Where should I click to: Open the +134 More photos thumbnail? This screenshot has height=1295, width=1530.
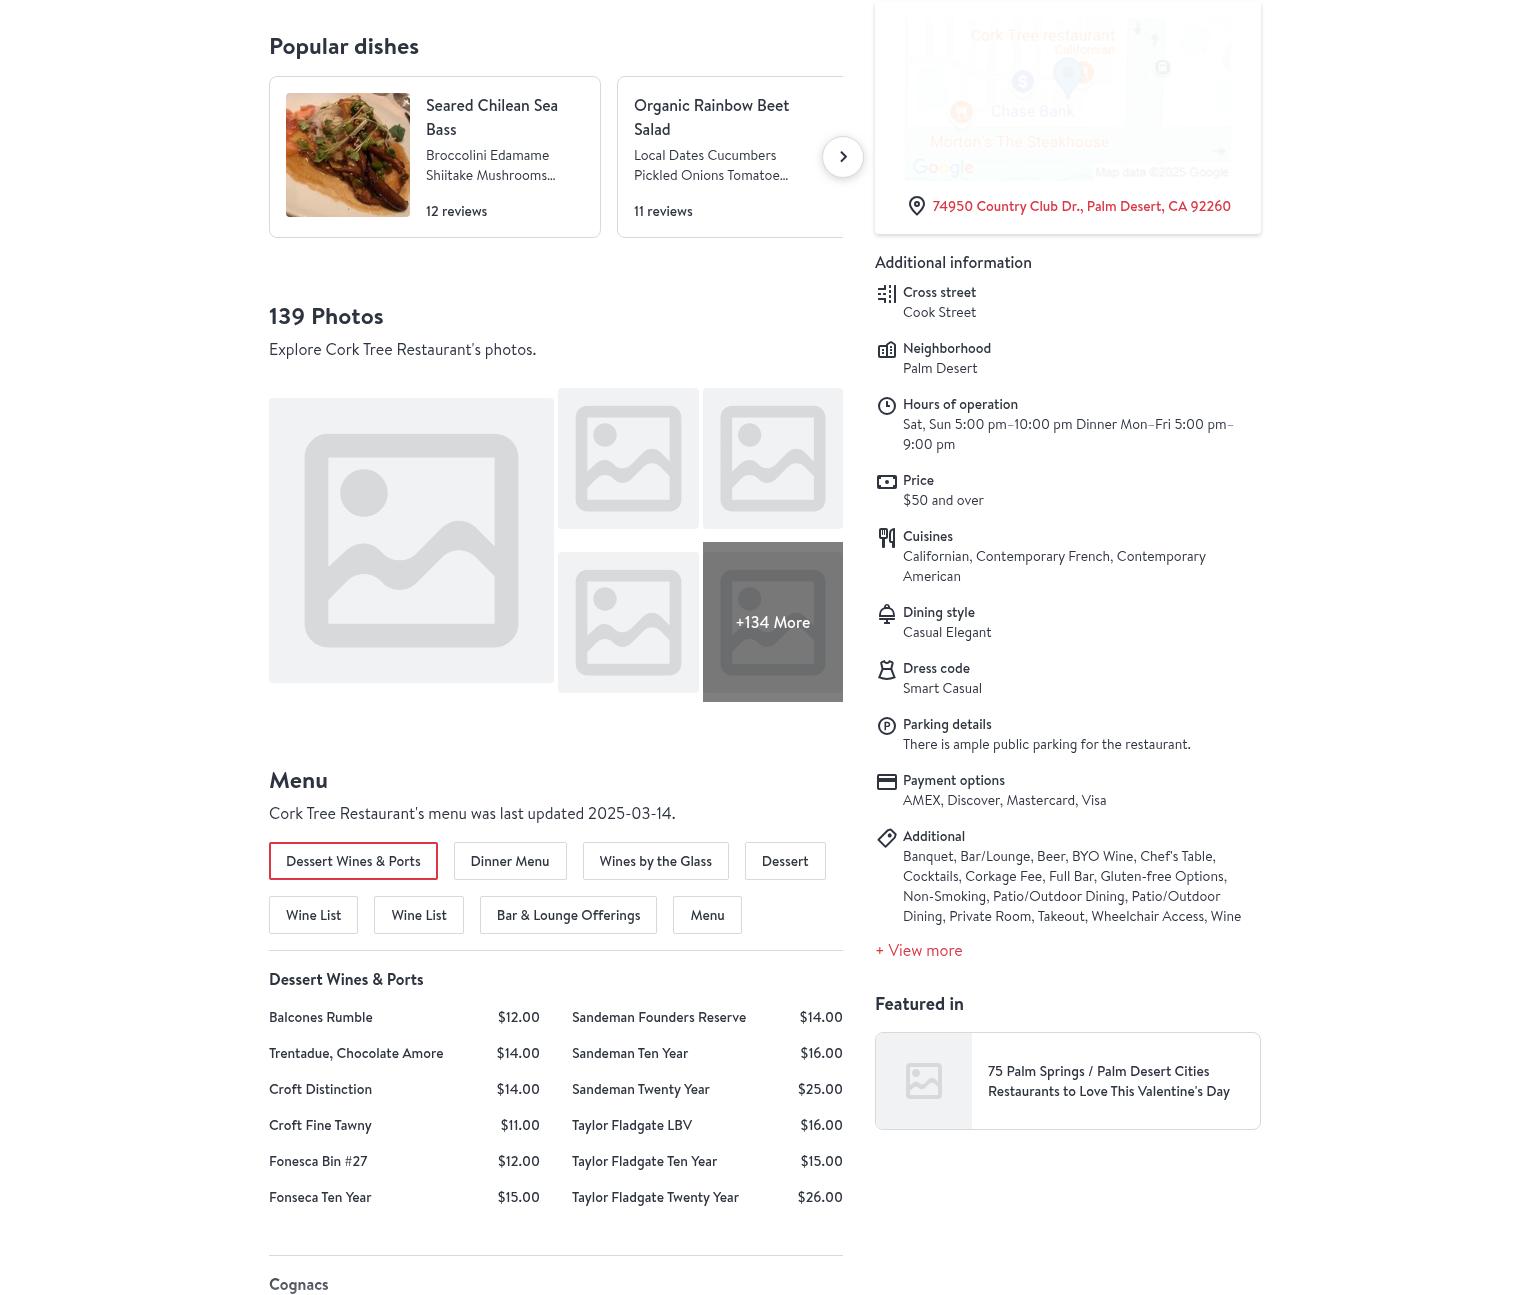[772, 622]
